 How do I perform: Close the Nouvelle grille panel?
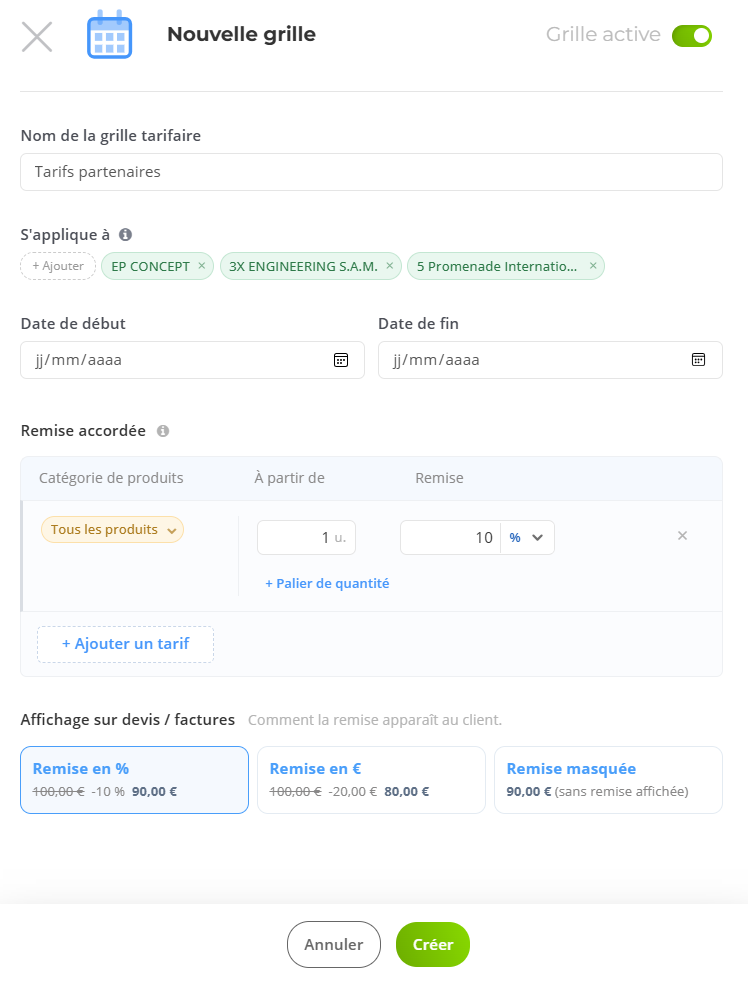click(37, 36)
